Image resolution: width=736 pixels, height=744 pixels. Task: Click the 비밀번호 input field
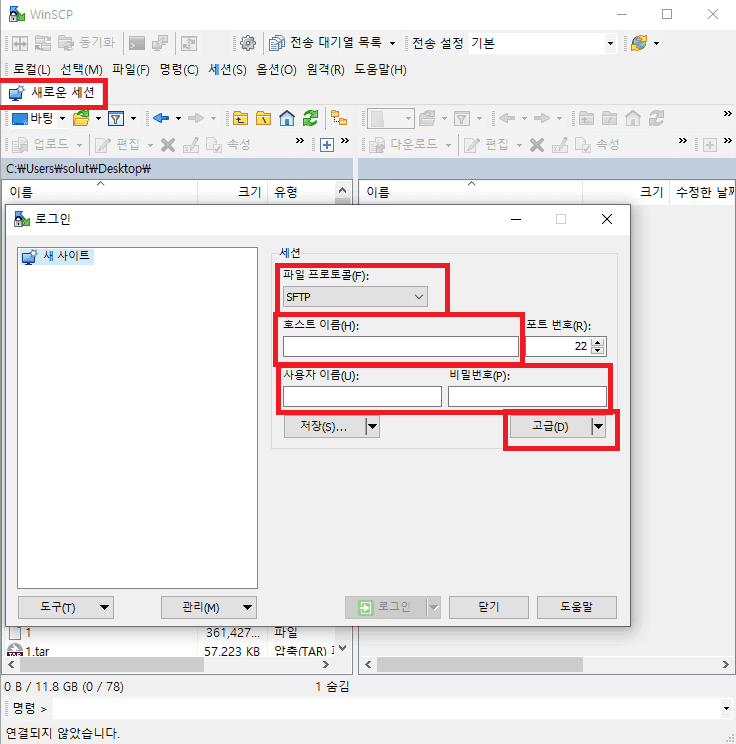coord(527,397)
